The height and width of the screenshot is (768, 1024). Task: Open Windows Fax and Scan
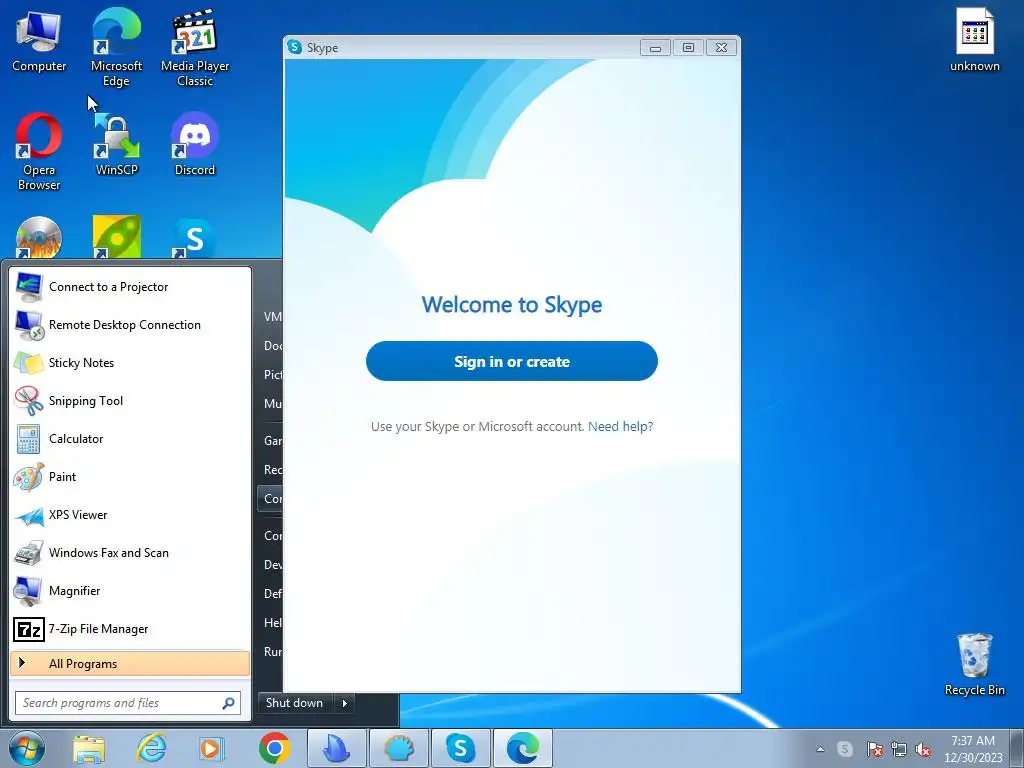coord(130,552)
